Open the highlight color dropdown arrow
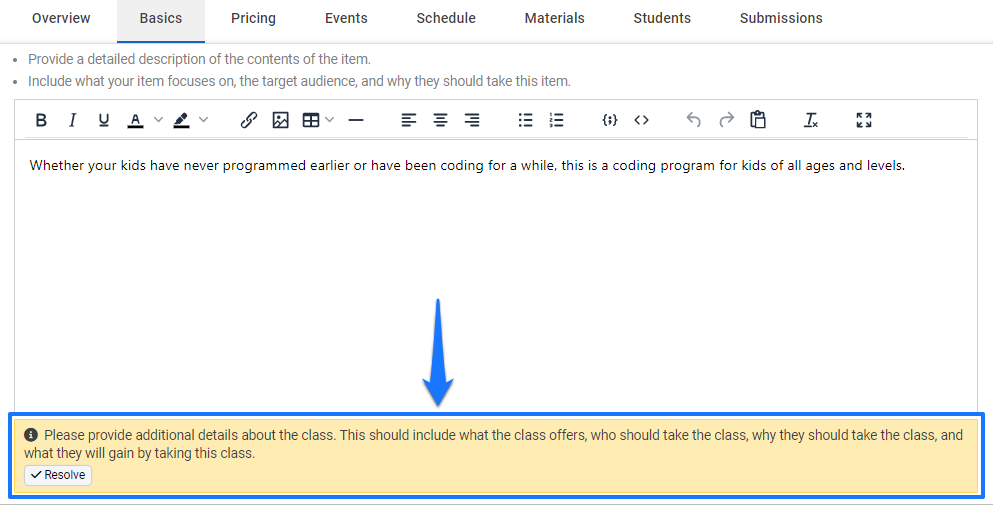 (203, 120)
